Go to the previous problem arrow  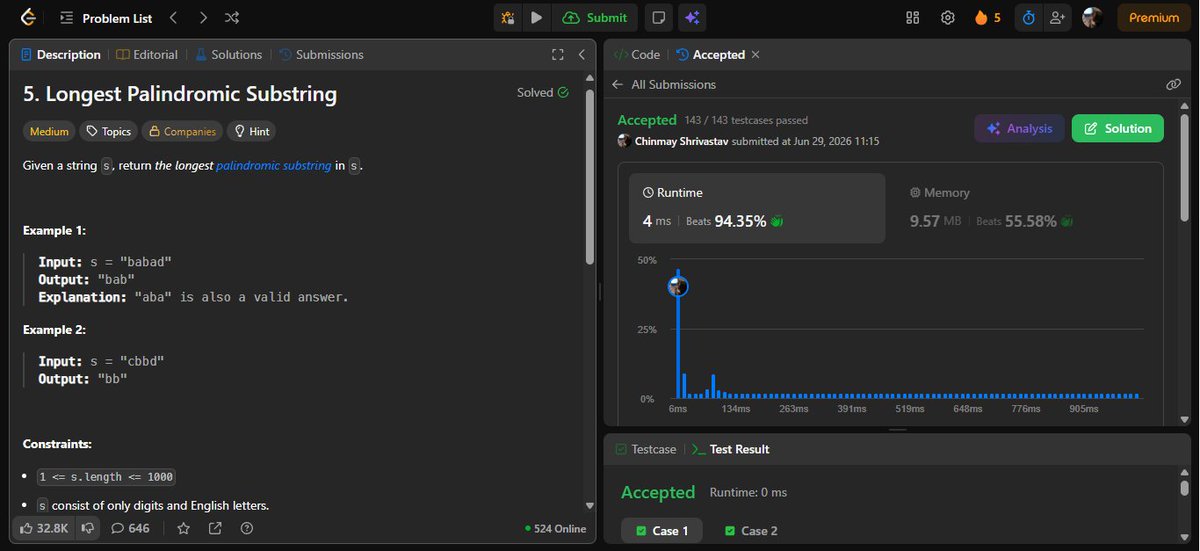(172, 17)
